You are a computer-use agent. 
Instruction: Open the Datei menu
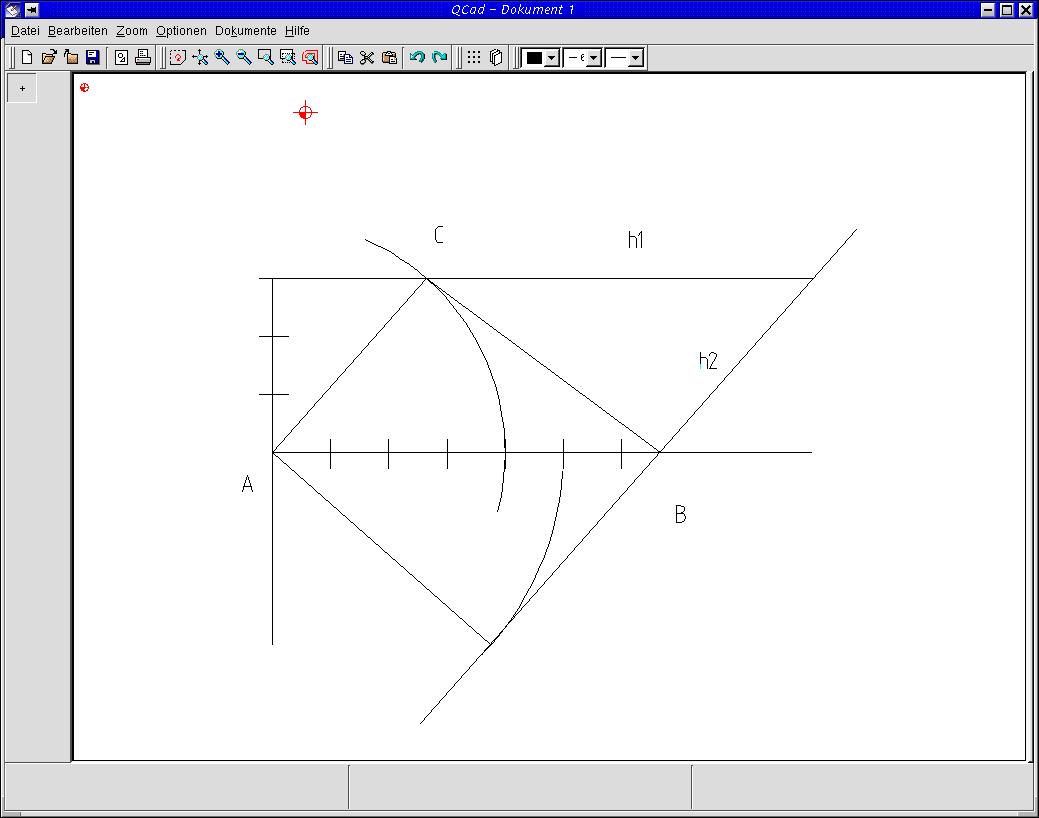coord(25,31)
